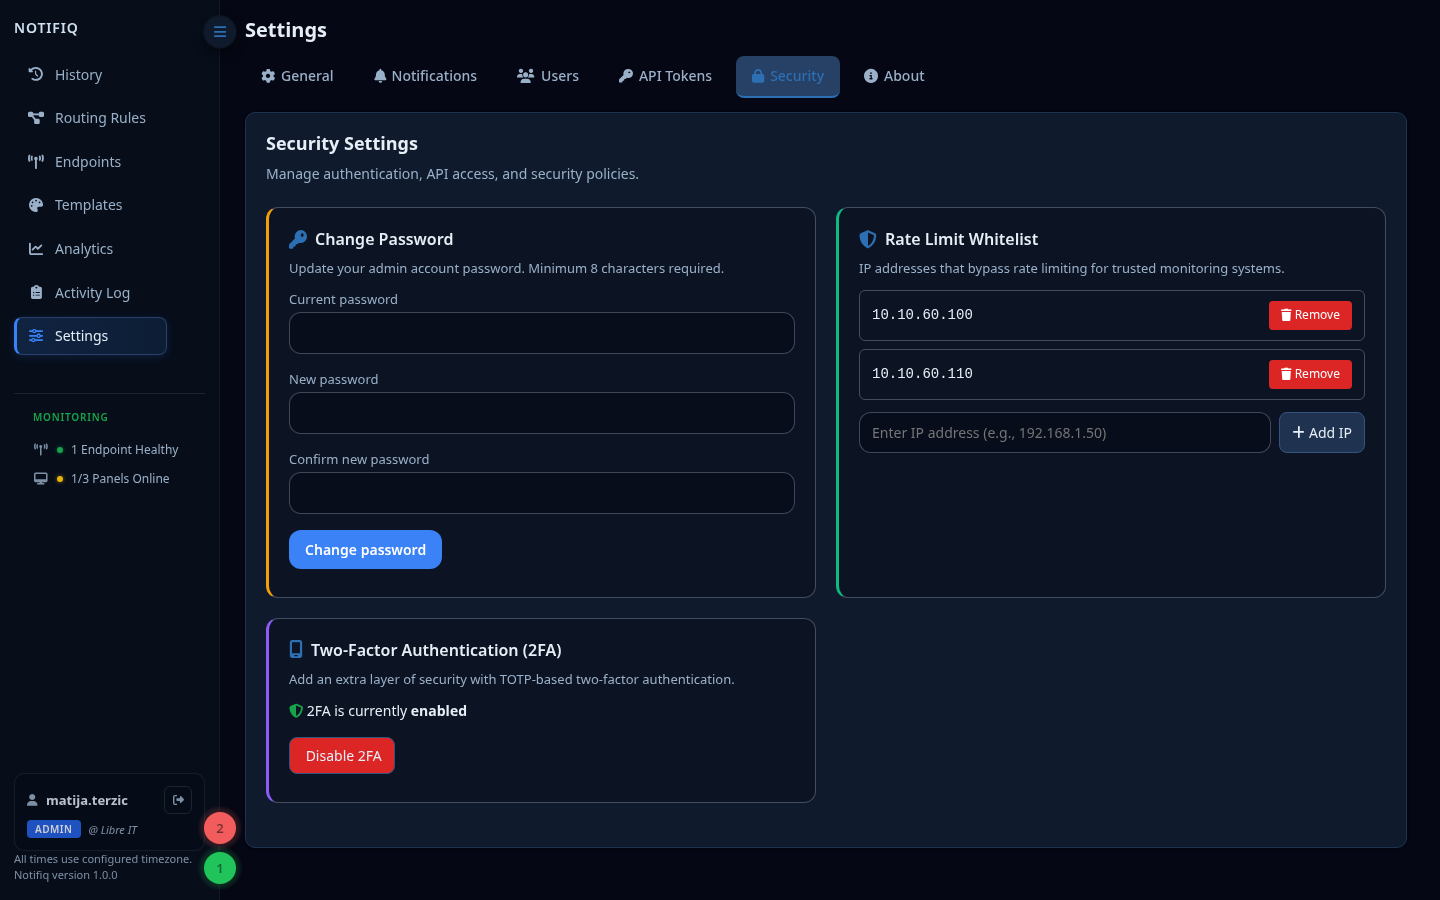This screenshot has width=1440, height=900.
Task: Click the phone icon beside Two-Factor Authentication heading
Action: 296,649
